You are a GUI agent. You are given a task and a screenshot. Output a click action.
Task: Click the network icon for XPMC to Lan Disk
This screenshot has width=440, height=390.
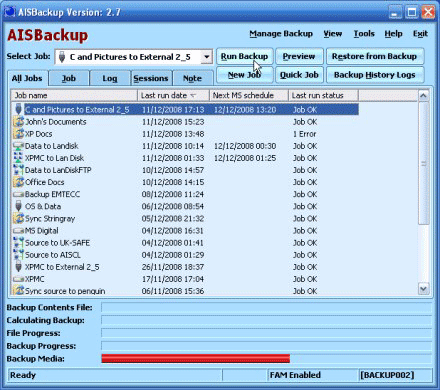coord(18,158)
